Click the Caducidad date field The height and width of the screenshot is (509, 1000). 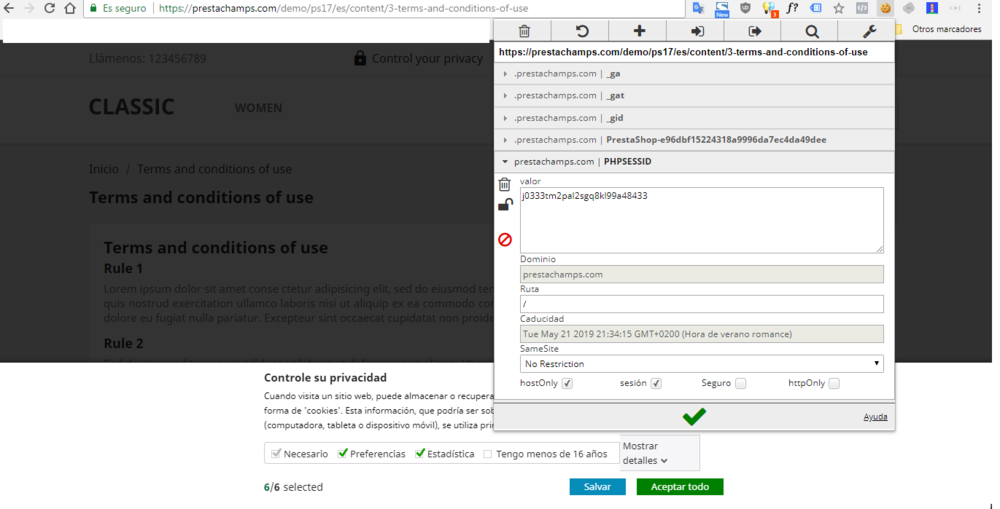pyautogui.click(x=702, y=334)
